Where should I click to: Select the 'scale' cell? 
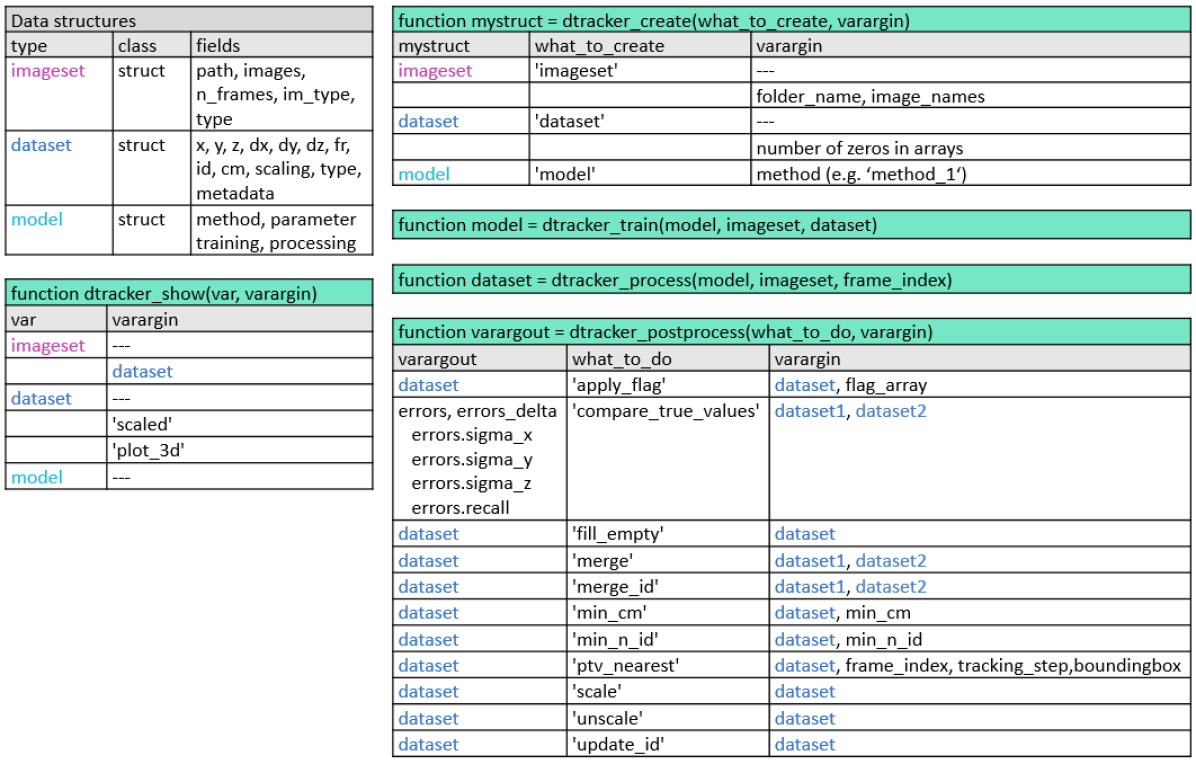pyautogui.click(x=668, y=691)
